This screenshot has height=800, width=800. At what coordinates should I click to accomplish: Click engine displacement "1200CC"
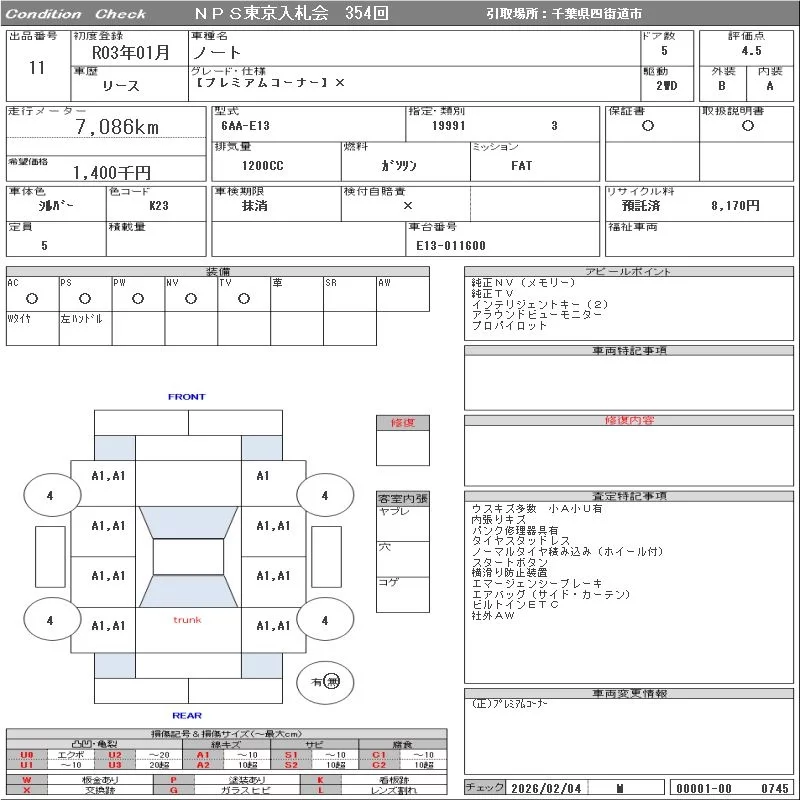coord(263,166)
